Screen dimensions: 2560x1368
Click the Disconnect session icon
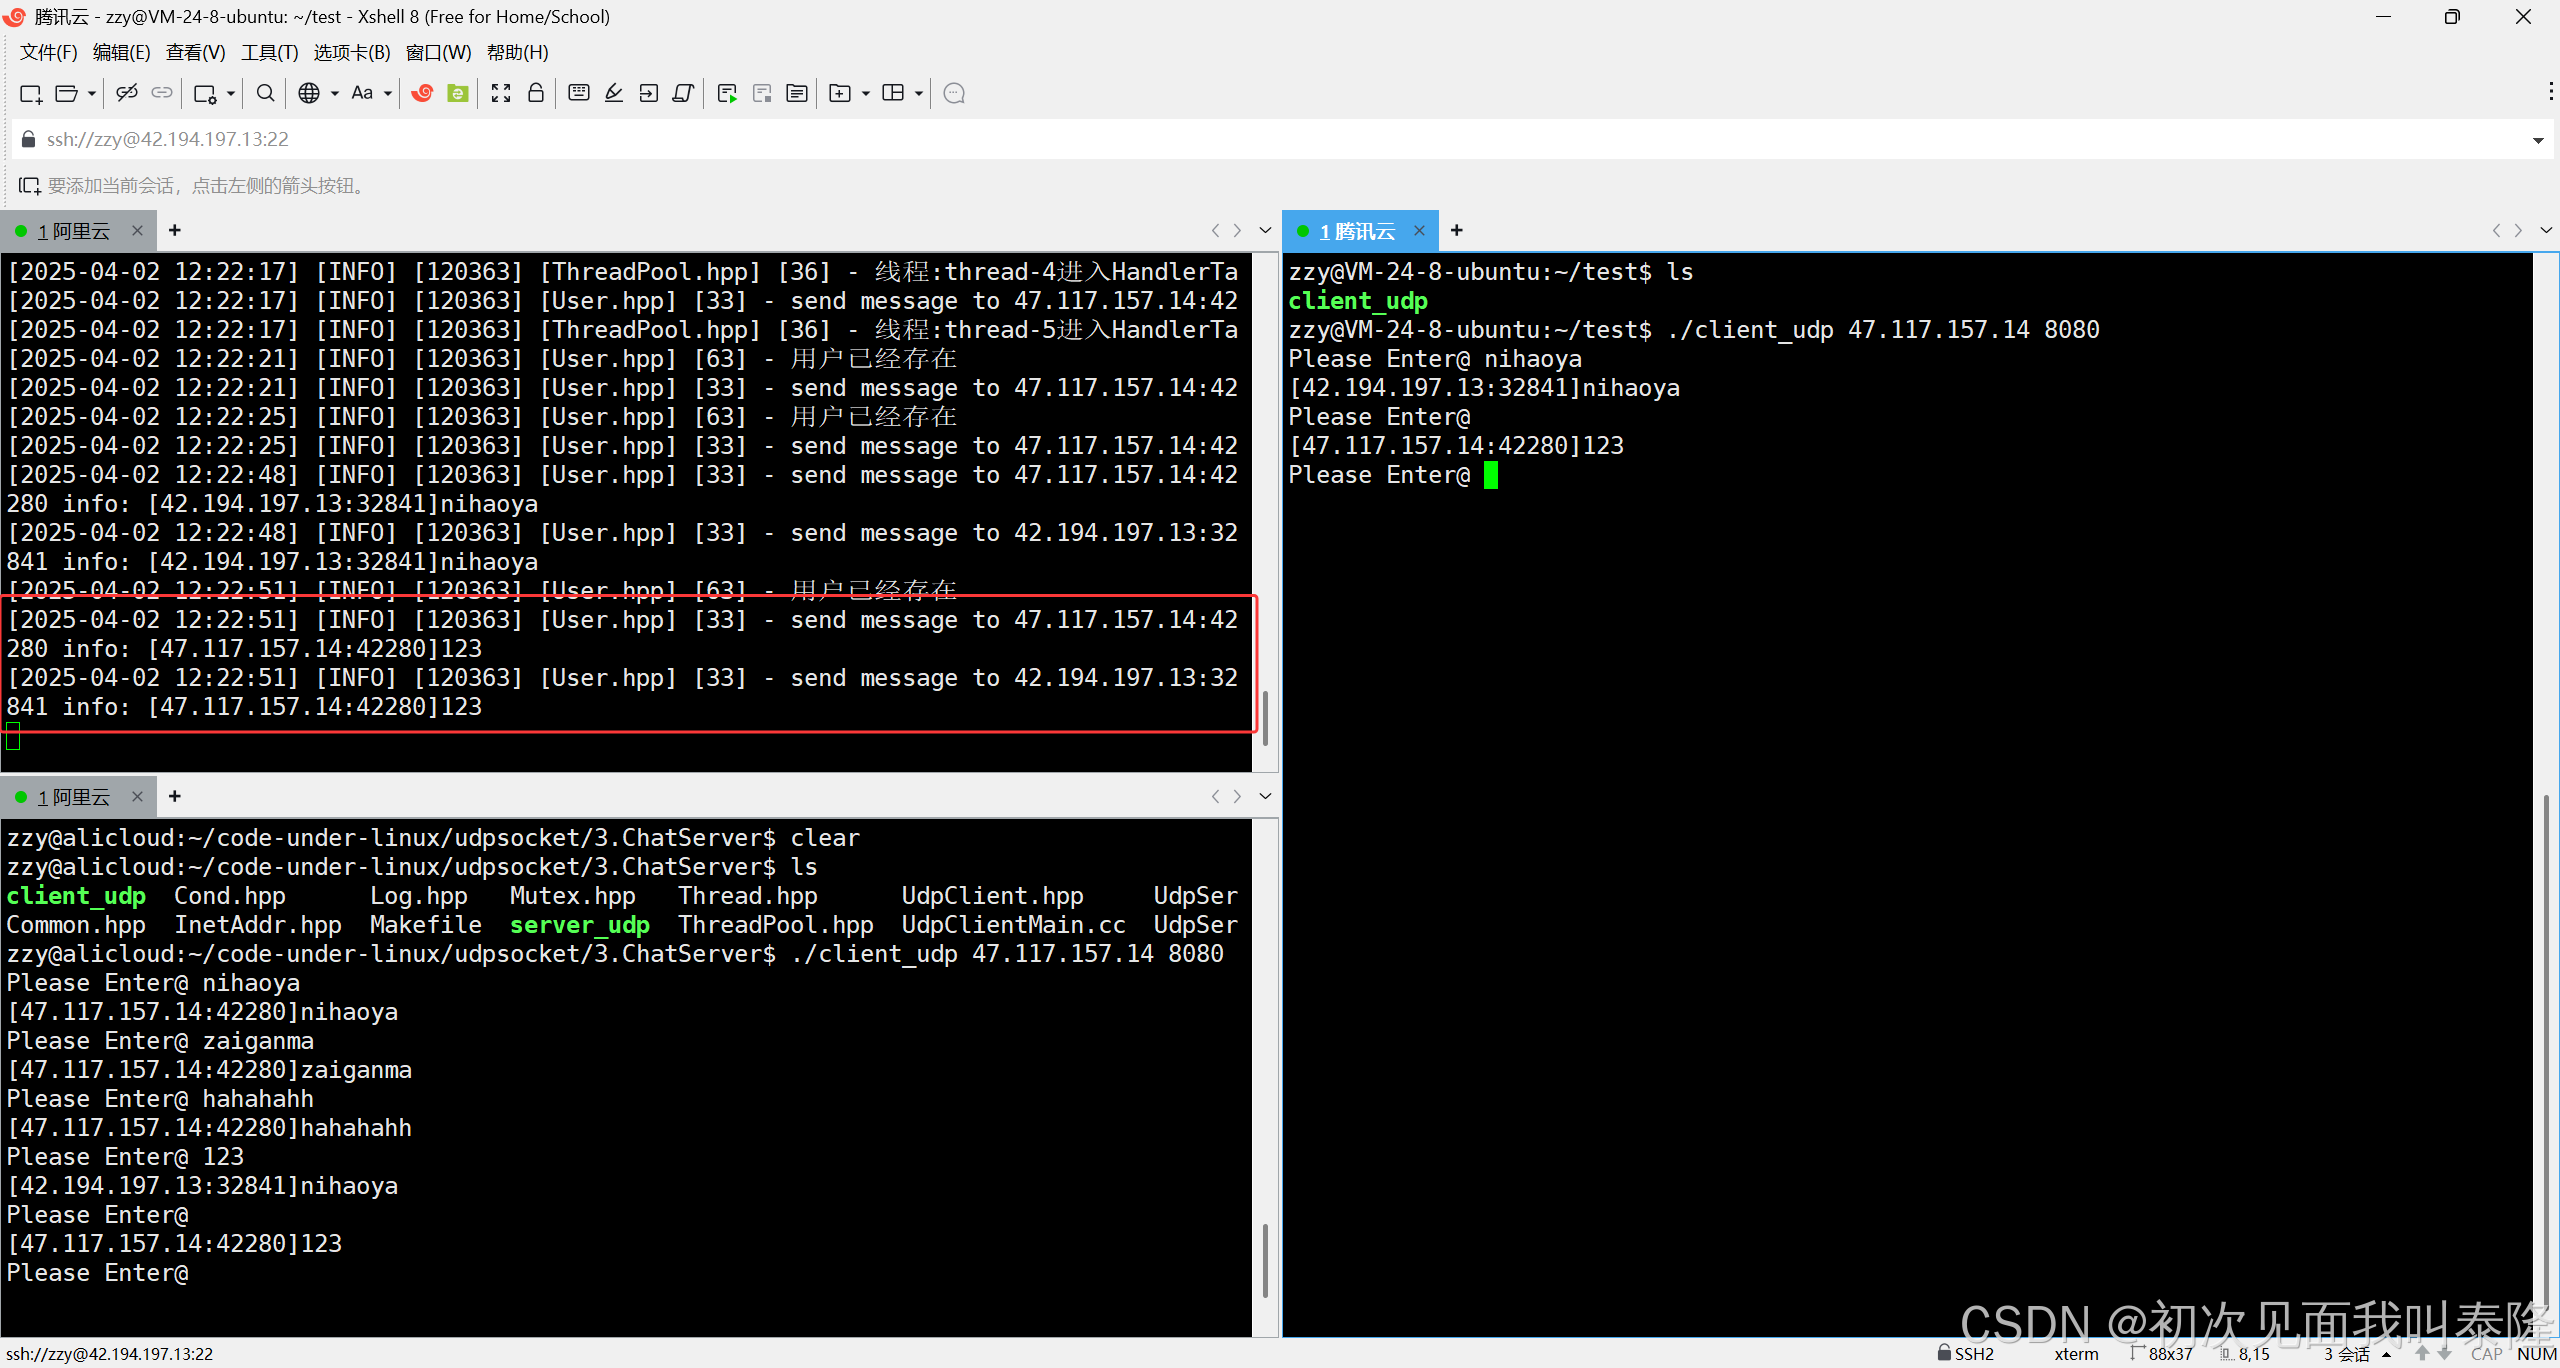tap(126, 93)
